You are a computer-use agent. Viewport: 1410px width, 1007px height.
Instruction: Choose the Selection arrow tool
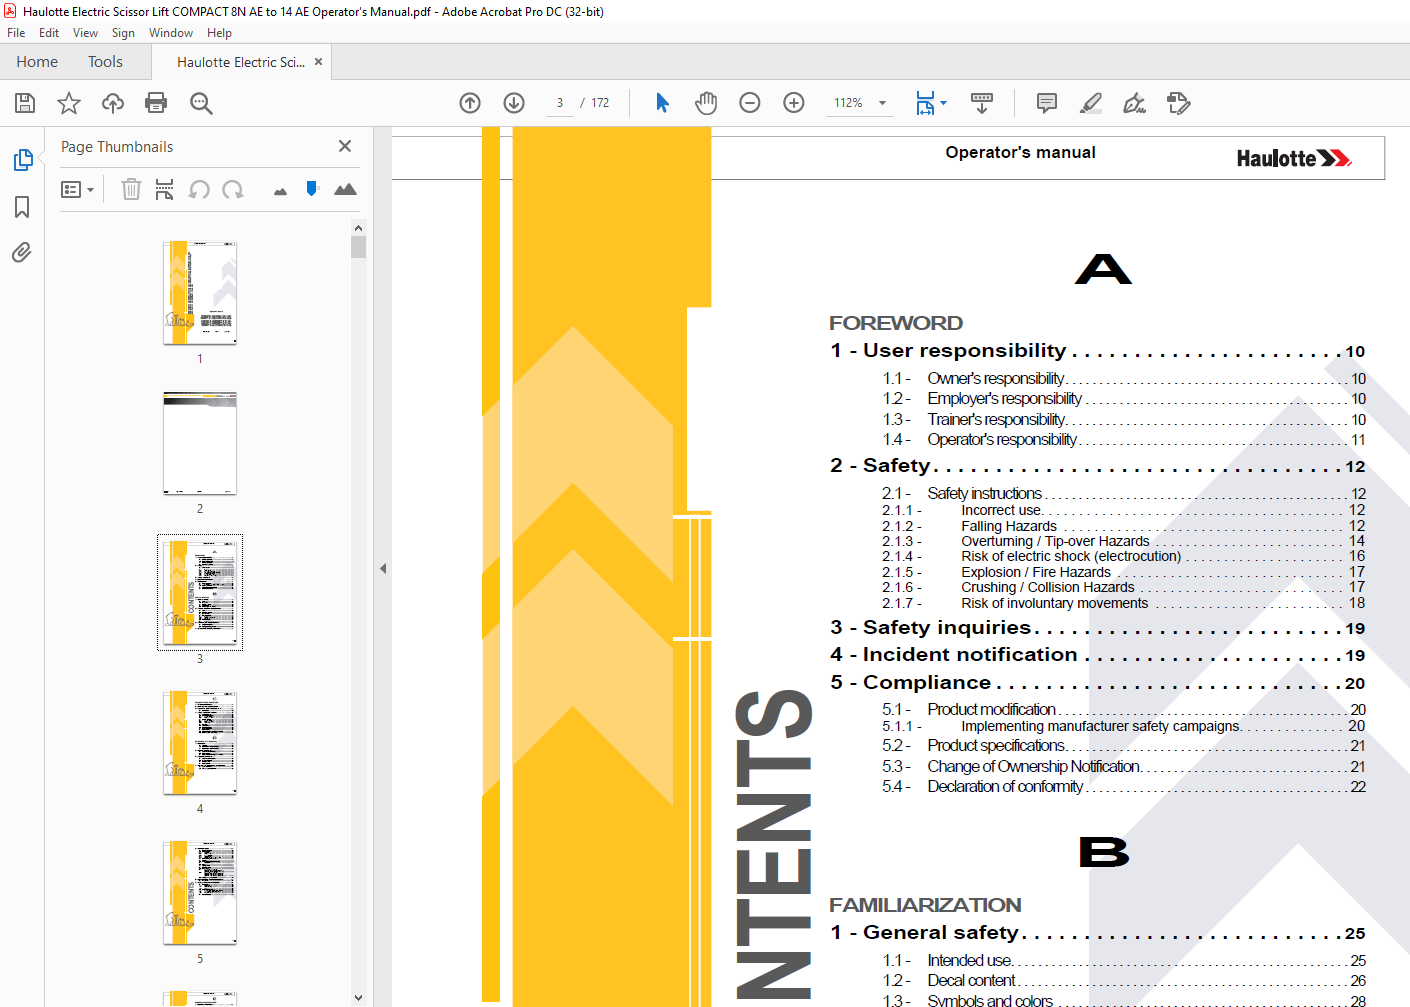(x=662, y=103)
